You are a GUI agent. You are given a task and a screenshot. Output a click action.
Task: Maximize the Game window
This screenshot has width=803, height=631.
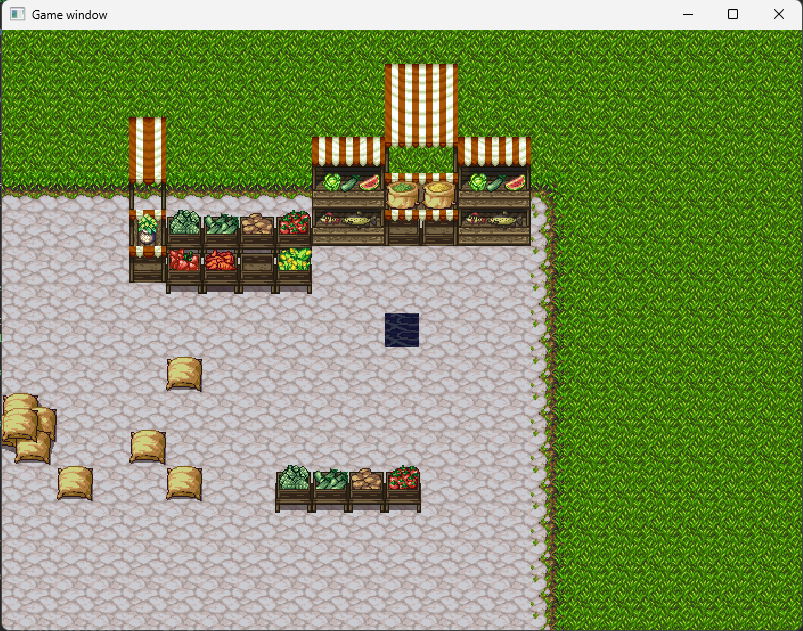(733, 14)
